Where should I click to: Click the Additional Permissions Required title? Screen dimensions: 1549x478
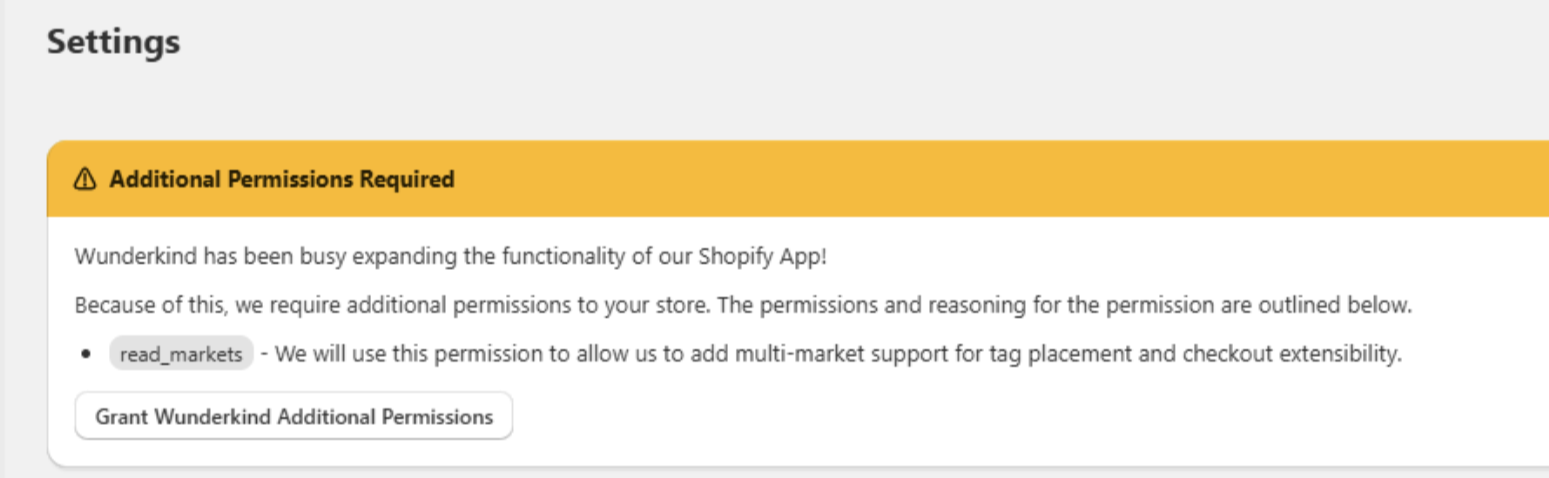click(x=282, y=179)
